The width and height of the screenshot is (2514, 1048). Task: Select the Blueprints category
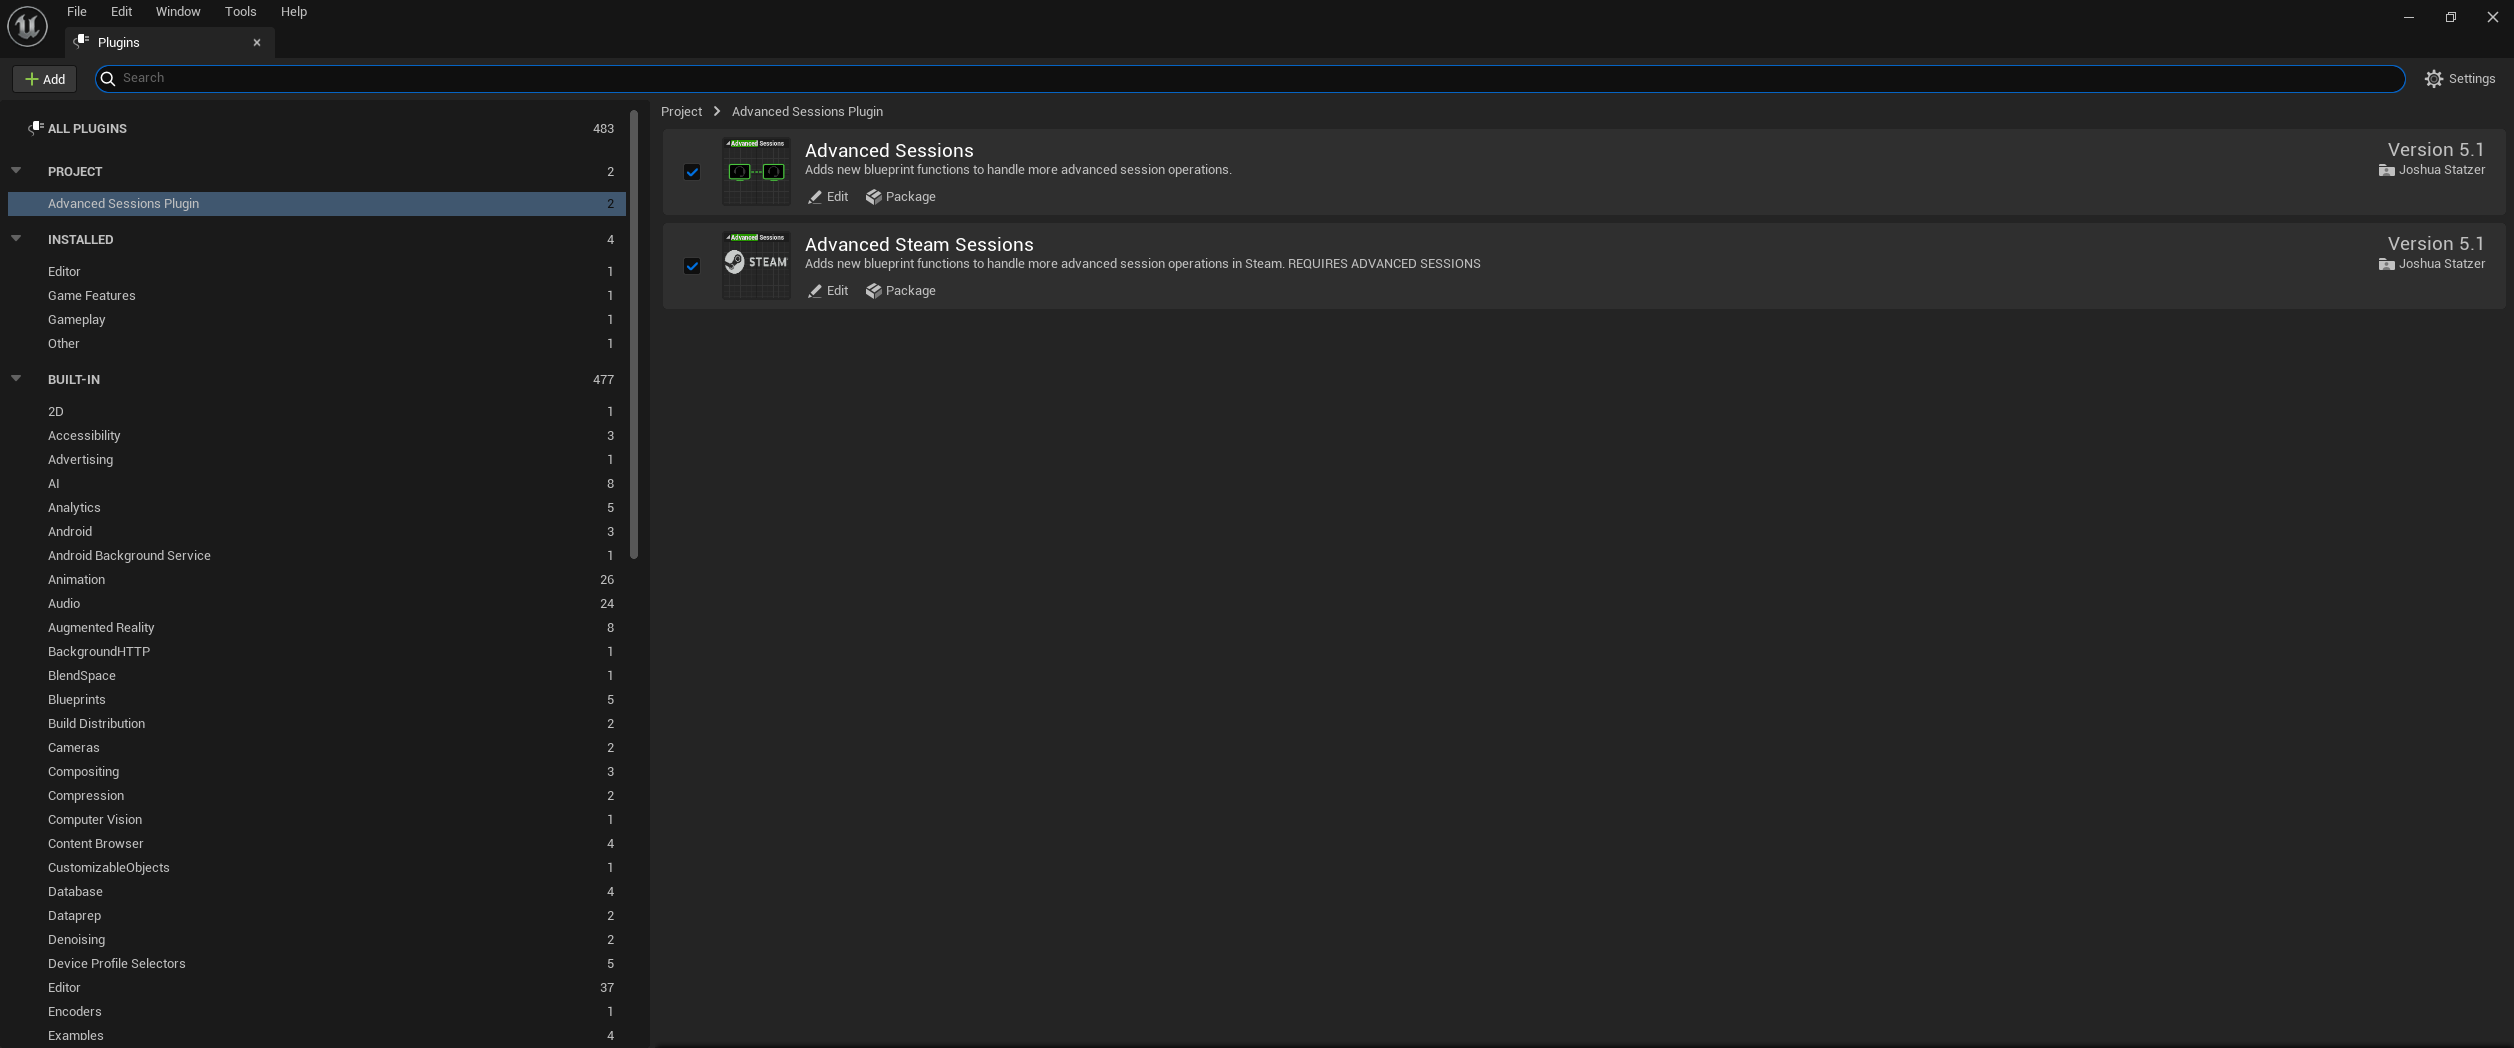[x=317, y=700]
